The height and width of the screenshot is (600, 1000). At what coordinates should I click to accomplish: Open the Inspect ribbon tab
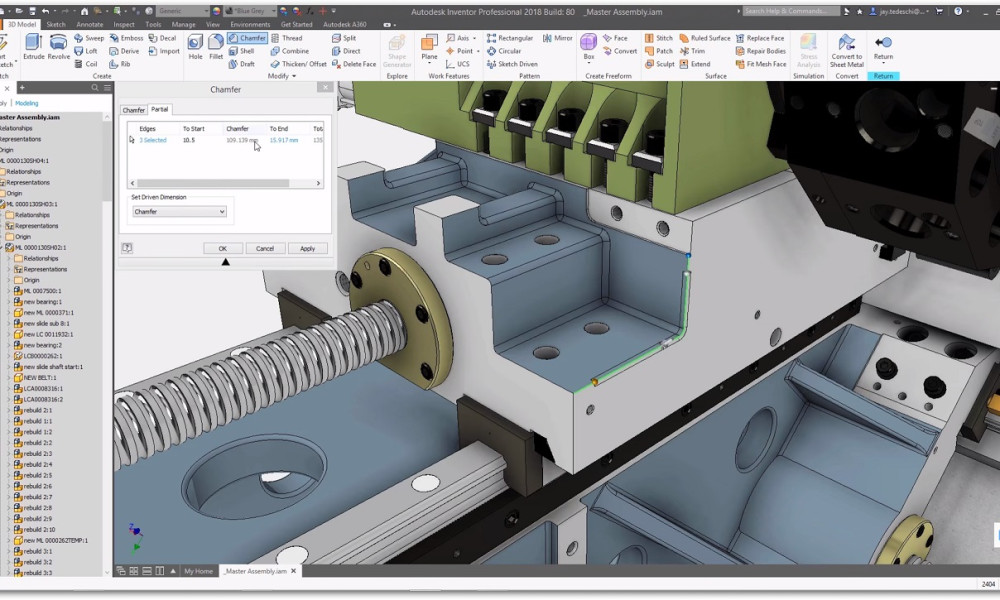point(124,24)
